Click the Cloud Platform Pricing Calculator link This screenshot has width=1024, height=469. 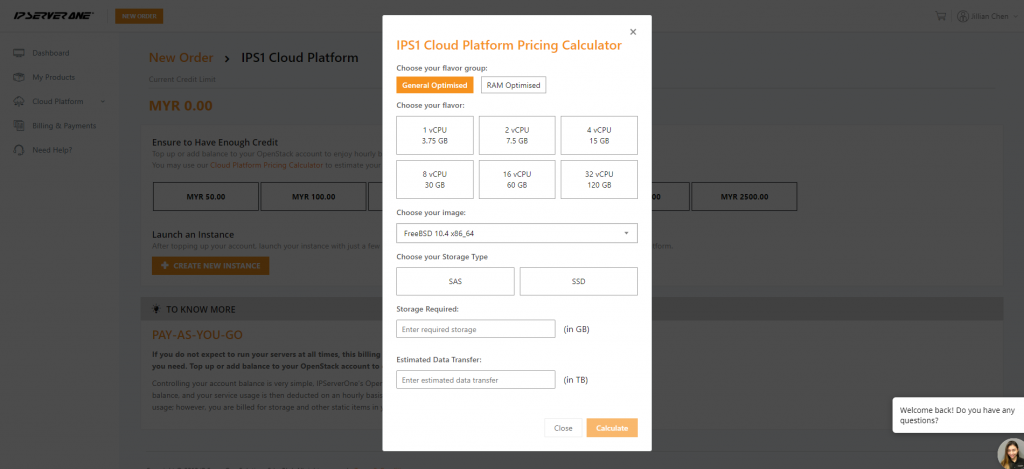point(266,165)
